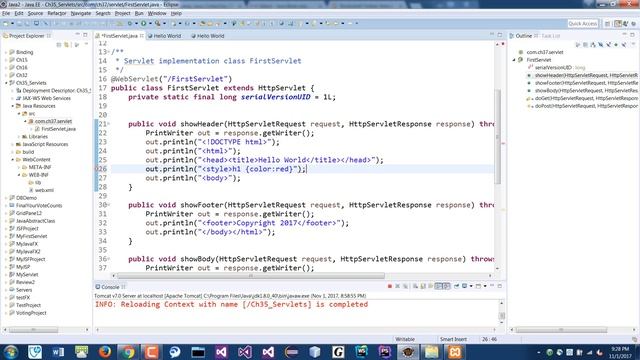This screenshot has width=640, height=360.
Task: Open Google Chrome from taskbar
Action: (x=128, y=352)
